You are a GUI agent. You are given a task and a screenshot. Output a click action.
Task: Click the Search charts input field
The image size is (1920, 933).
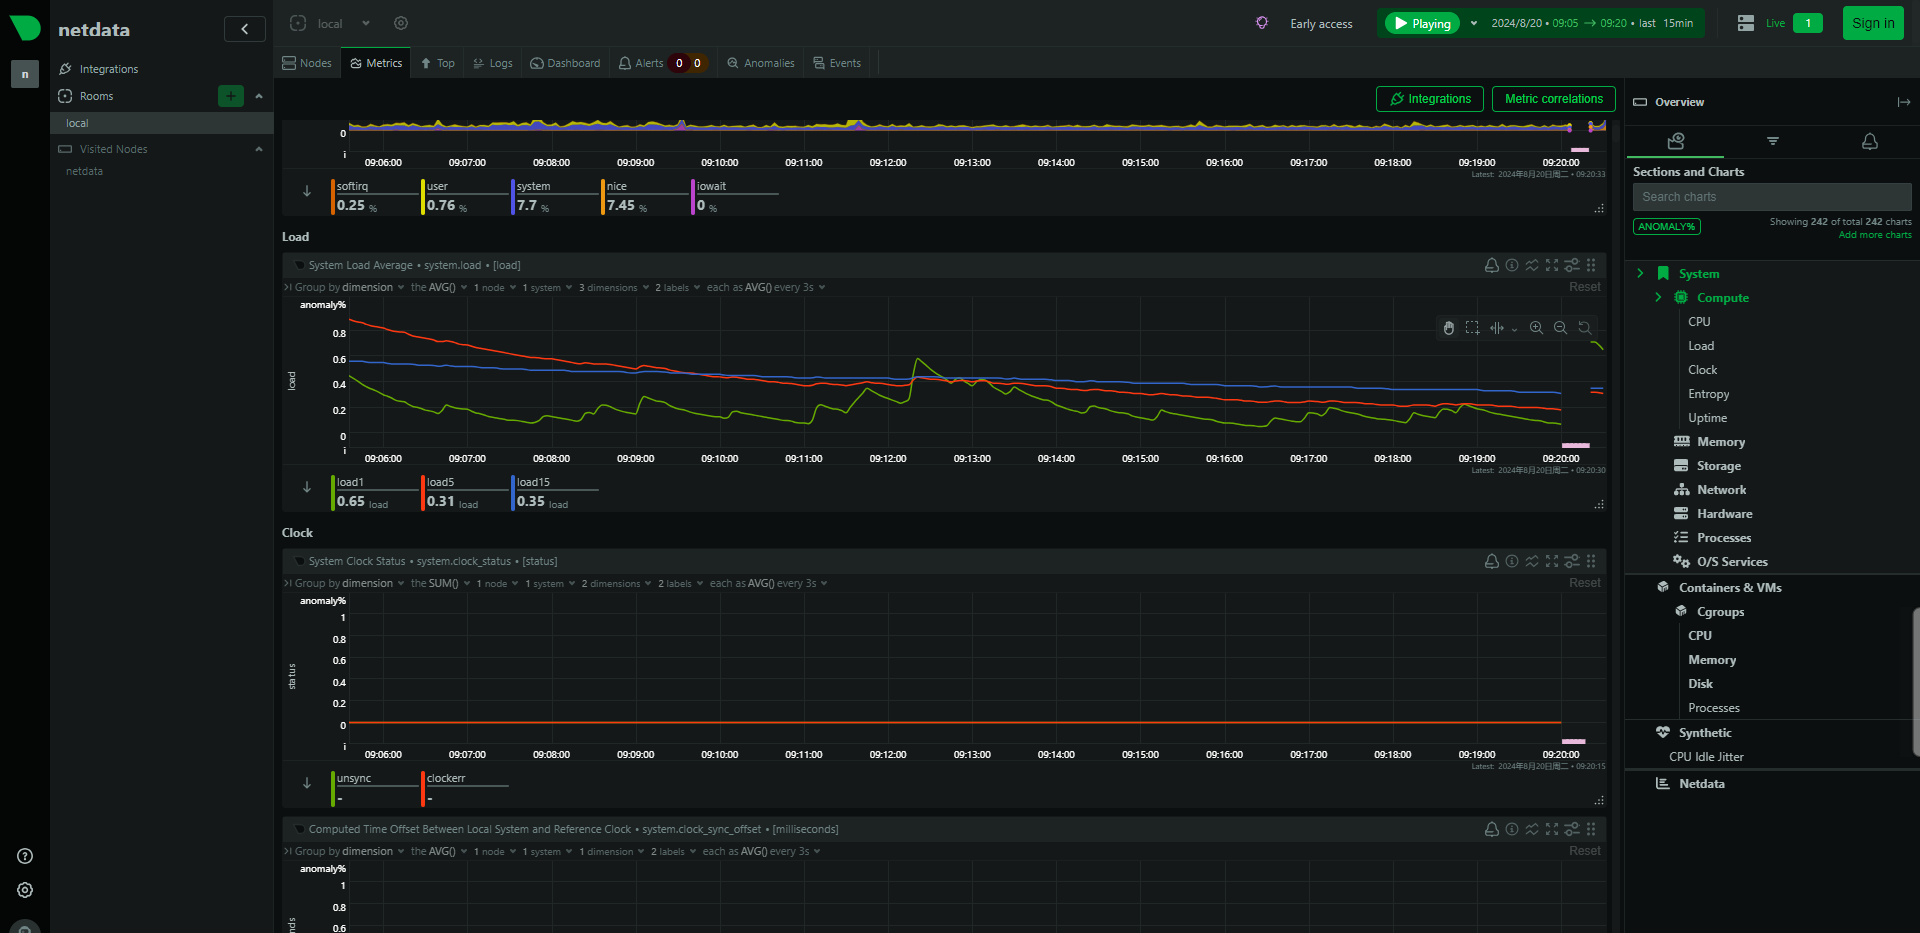point(1771,197)
